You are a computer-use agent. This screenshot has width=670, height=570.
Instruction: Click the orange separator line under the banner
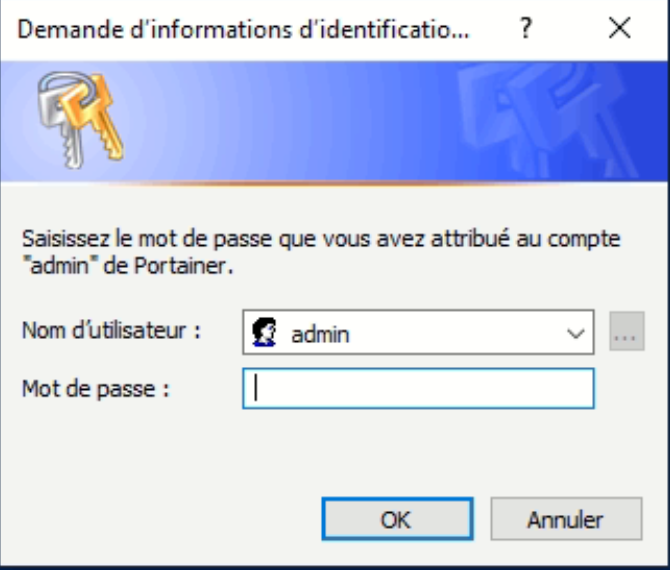point(333,183)
